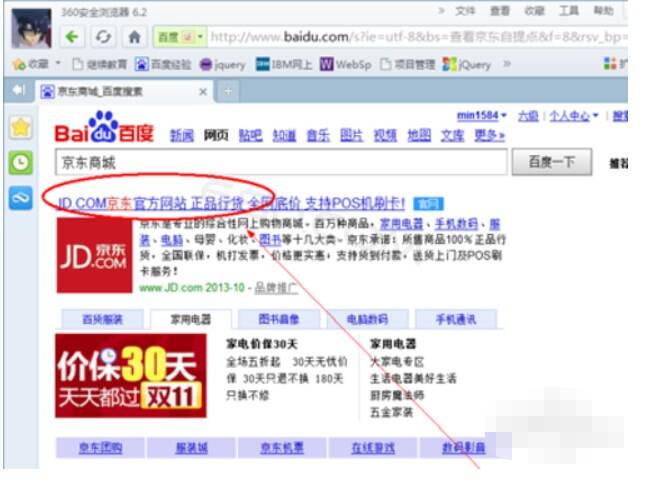This screenshot has height=497, width=672.
Task: Click the 百度一下 search button
Action: click(x=552, y=162)
